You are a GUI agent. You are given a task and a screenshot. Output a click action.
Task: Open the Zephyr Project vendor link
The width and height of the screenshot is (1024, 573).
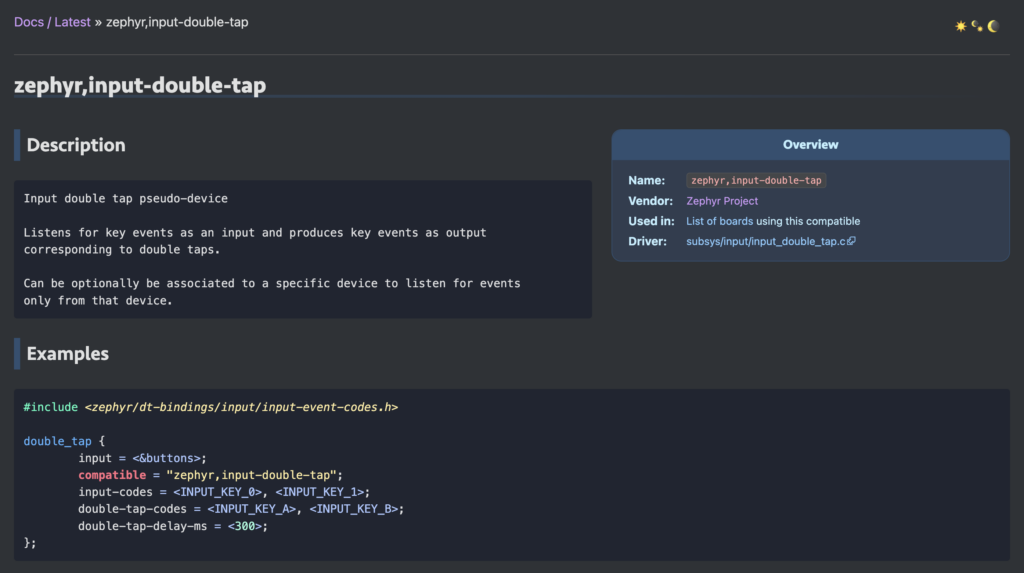(x=722, y=201)
